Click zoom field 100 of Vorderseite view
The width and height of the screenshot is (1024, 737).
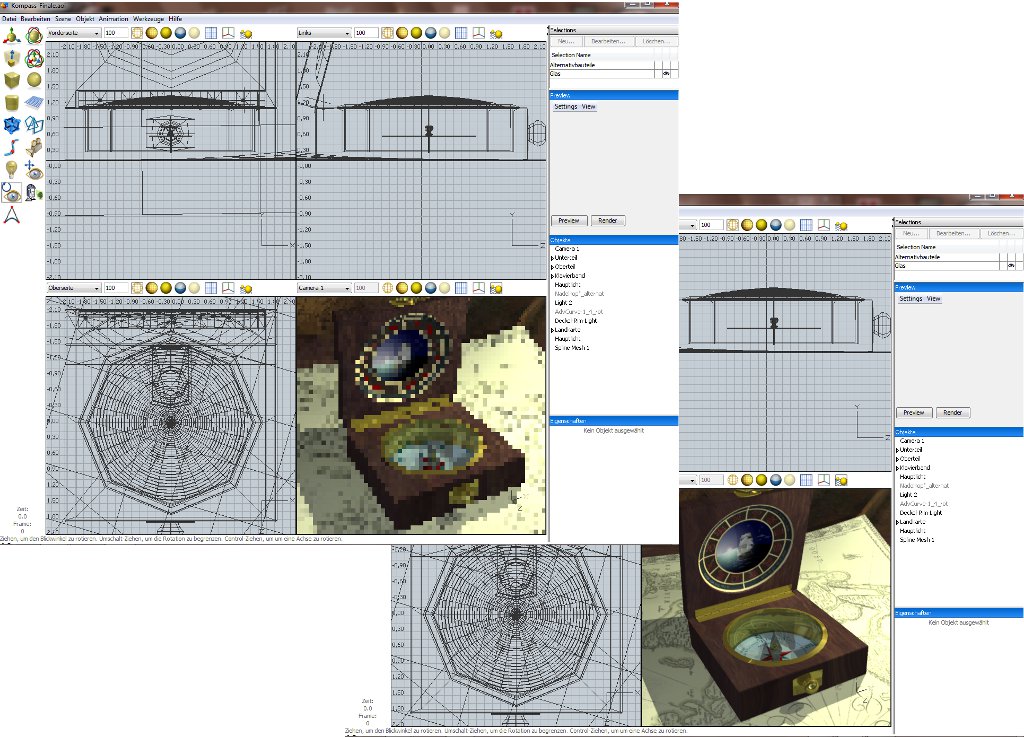point(116,33)
